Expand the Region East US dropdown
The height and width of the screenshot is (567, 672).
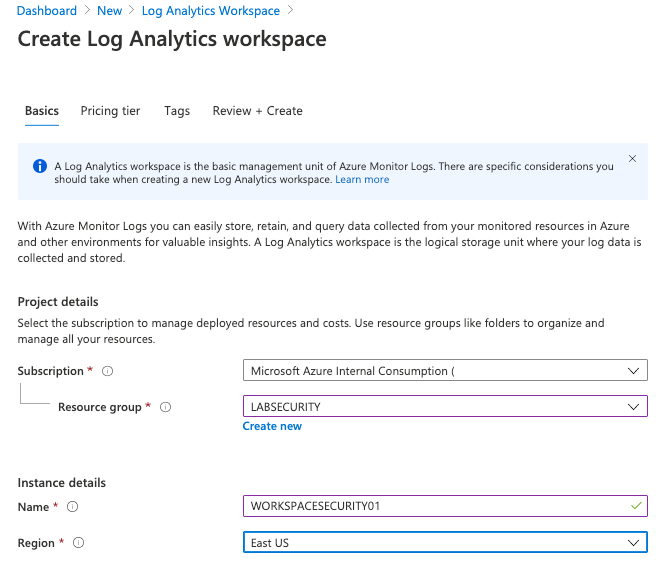[631, 543]
